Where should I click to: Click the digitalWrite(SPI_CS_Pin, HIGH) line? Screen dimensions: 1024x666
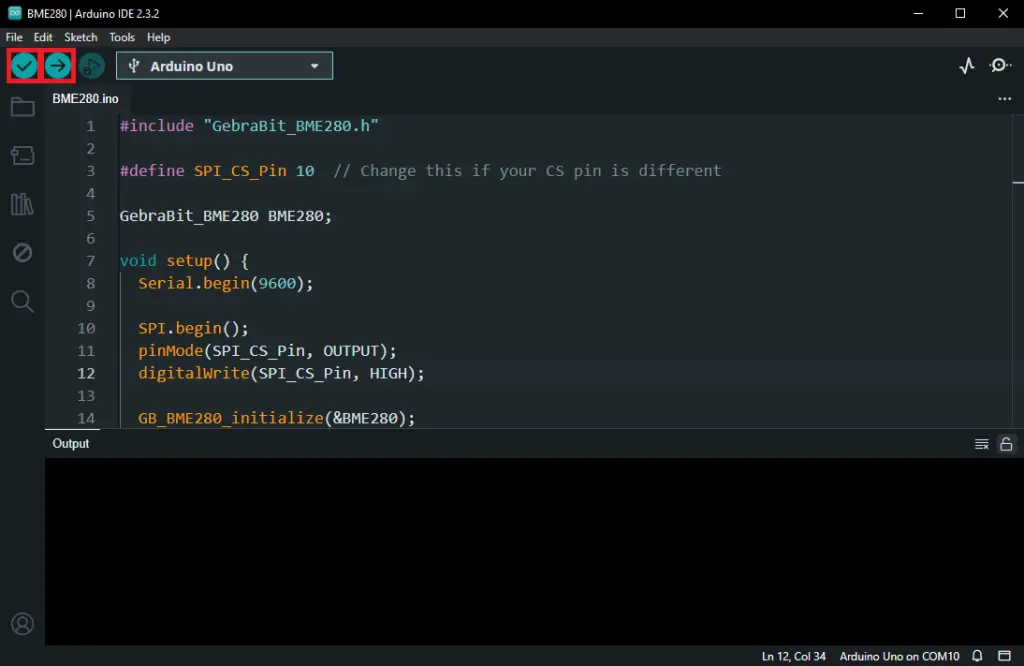coord(281,373)
